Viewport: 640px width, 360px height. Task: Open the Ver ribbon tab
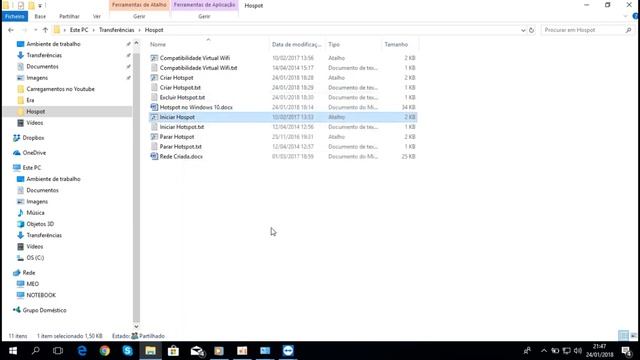point(97,16)
